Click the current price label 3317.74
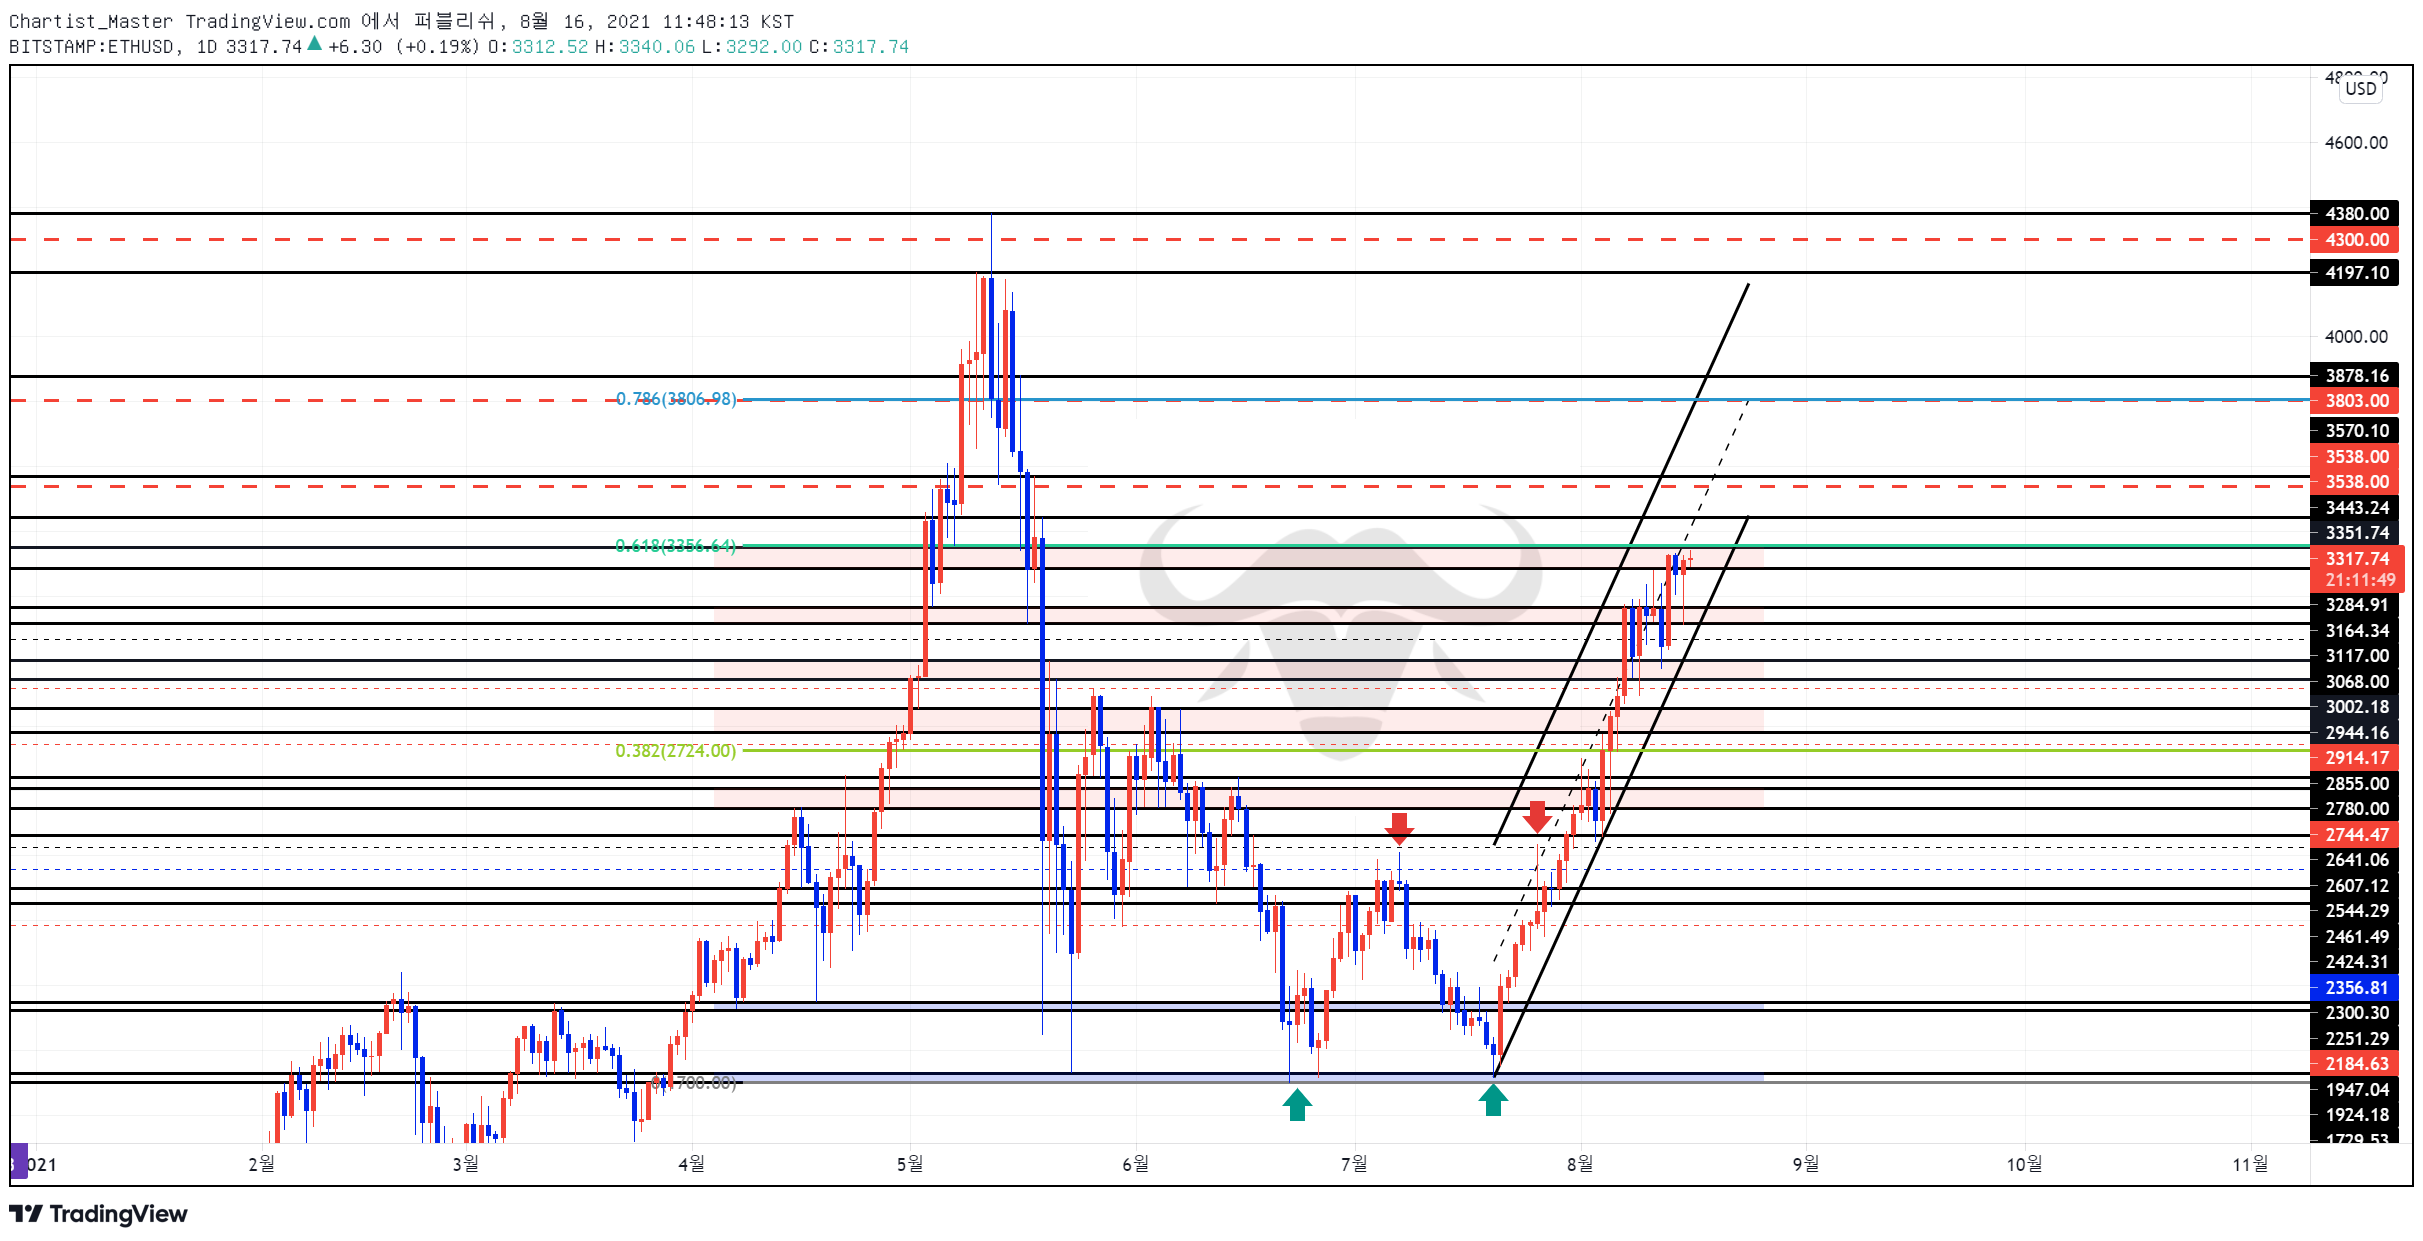This screenshot has width=2423, height=1241. [x=2357, y=558]
